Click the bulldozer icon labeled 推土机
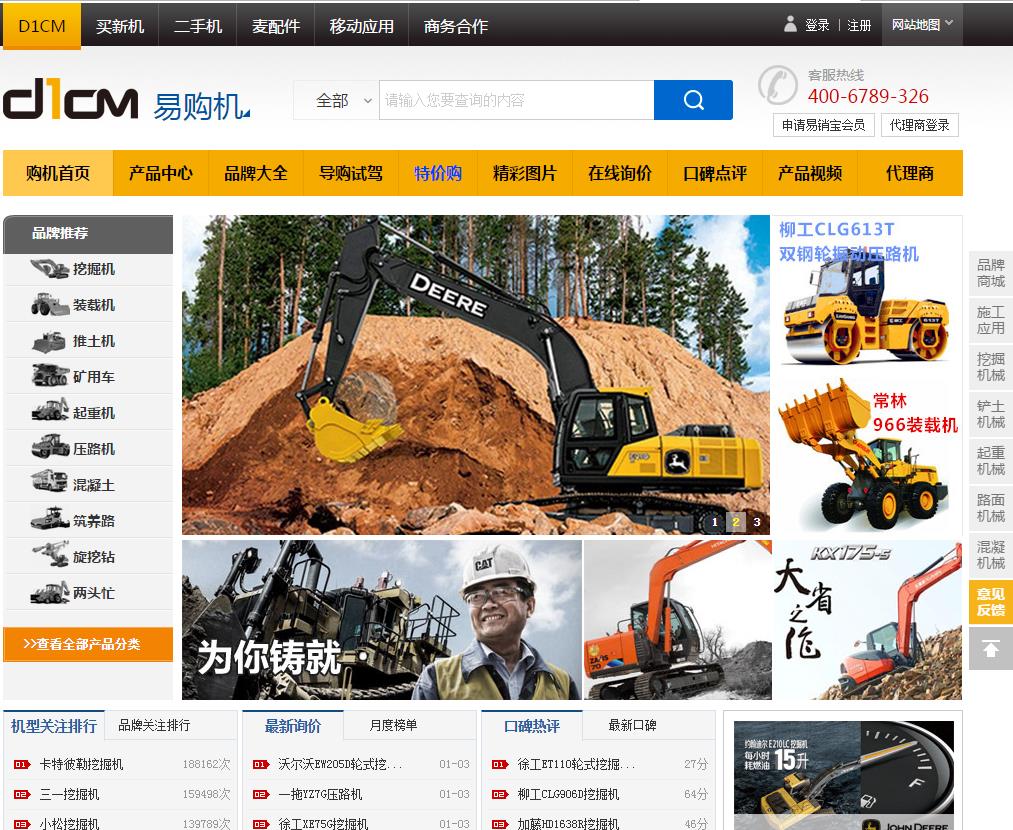The width and height of the screenshot is (1013, 830). click(x=49, y=340)
